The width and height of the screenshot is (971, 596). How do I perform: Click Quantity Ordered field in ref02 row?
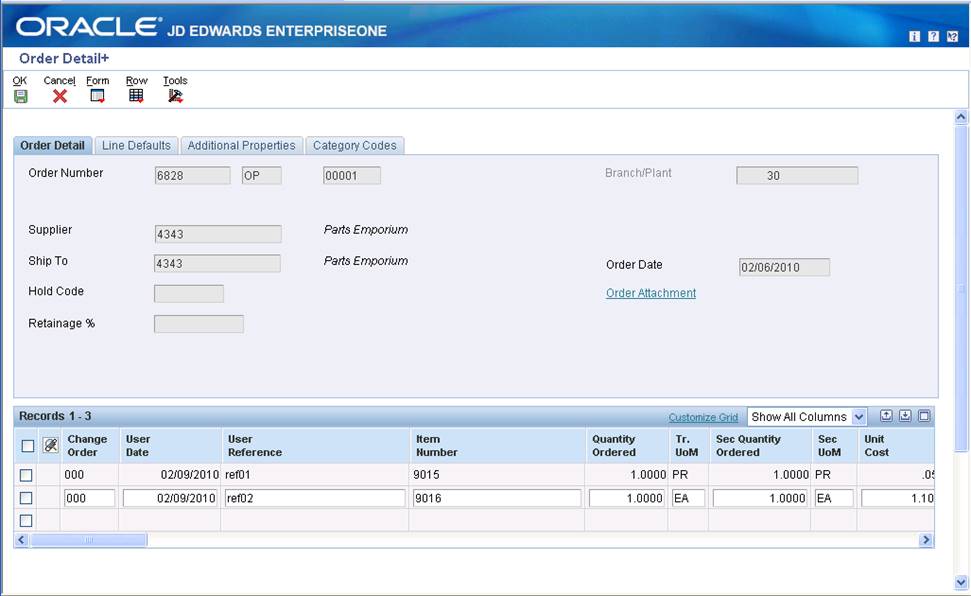pyautogui.click(x=627, y=498)
